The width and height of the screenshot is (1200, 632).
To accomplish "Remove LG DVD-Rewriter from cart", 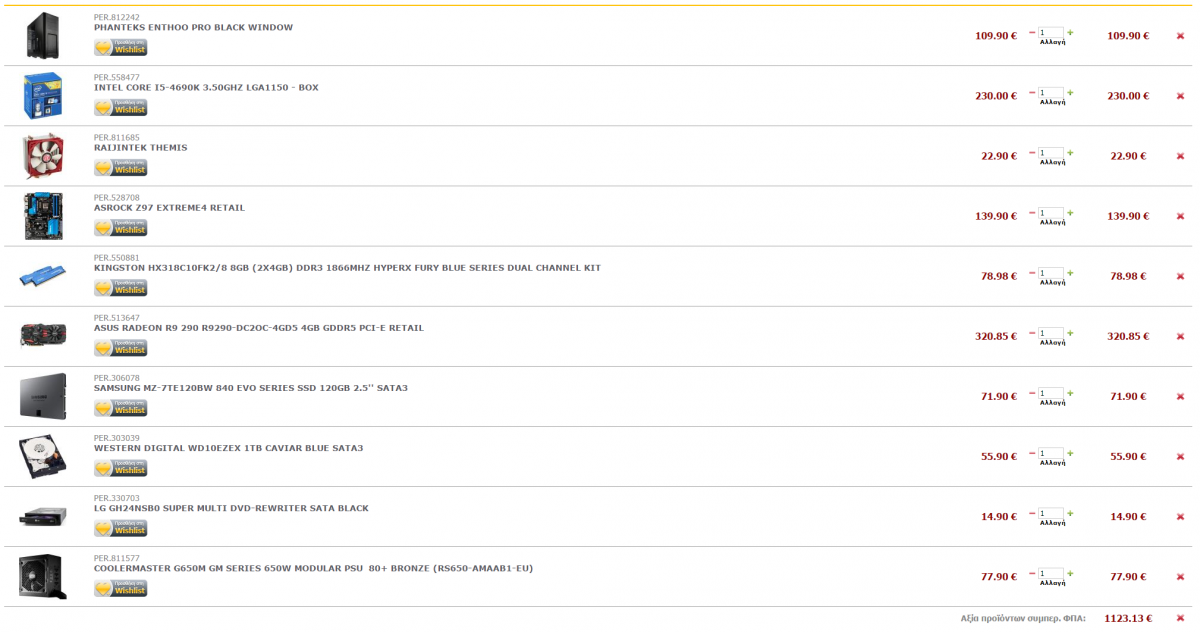I will (x=1180, y=516).
